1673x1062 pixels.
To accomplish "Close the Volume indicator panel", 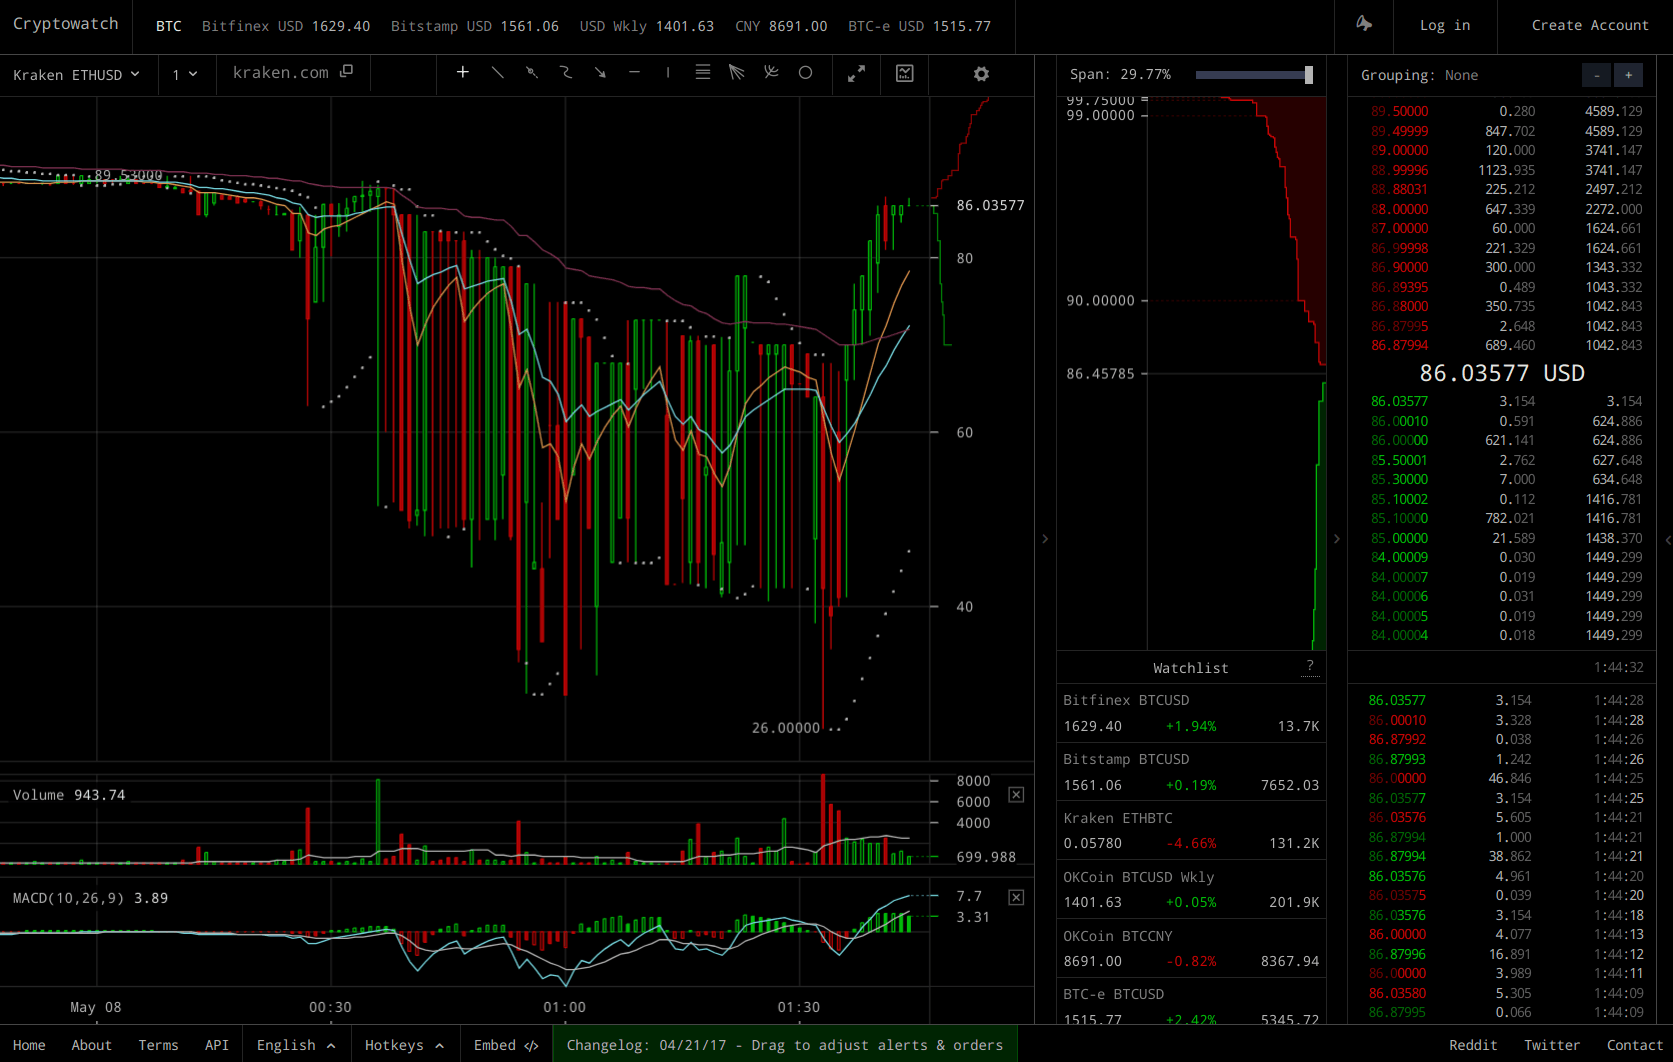I will (x=1016, y=794).
